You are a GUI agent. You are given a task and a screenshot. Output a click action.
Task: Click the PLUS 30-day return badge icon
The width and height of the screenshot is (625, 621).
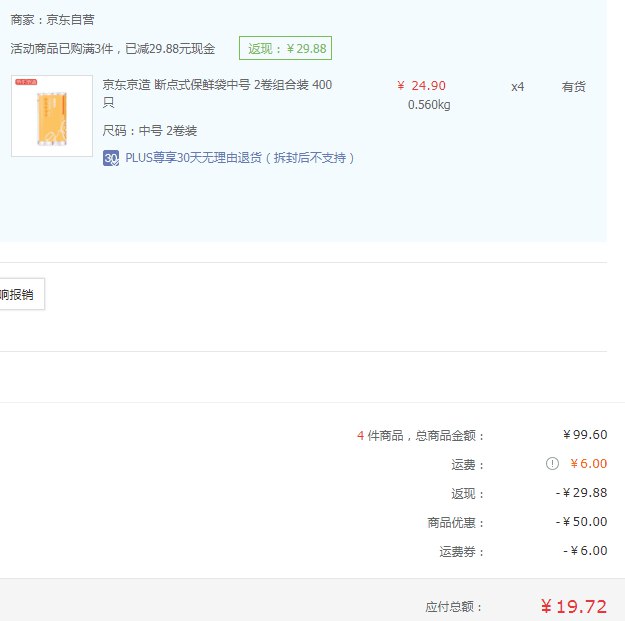[x=111, y=158]
